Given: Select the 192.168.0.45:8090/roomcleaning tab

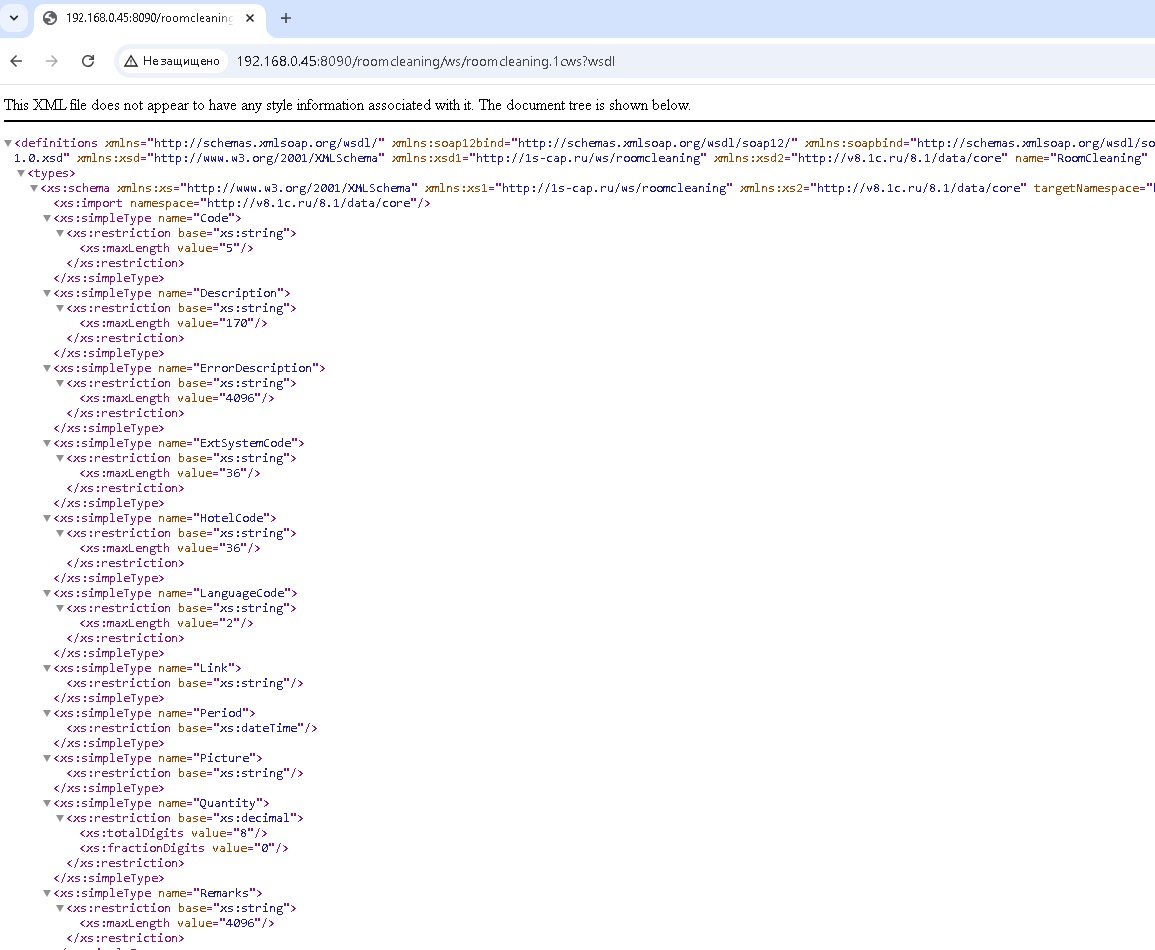Looking at the screenshot, I should 148,18.
